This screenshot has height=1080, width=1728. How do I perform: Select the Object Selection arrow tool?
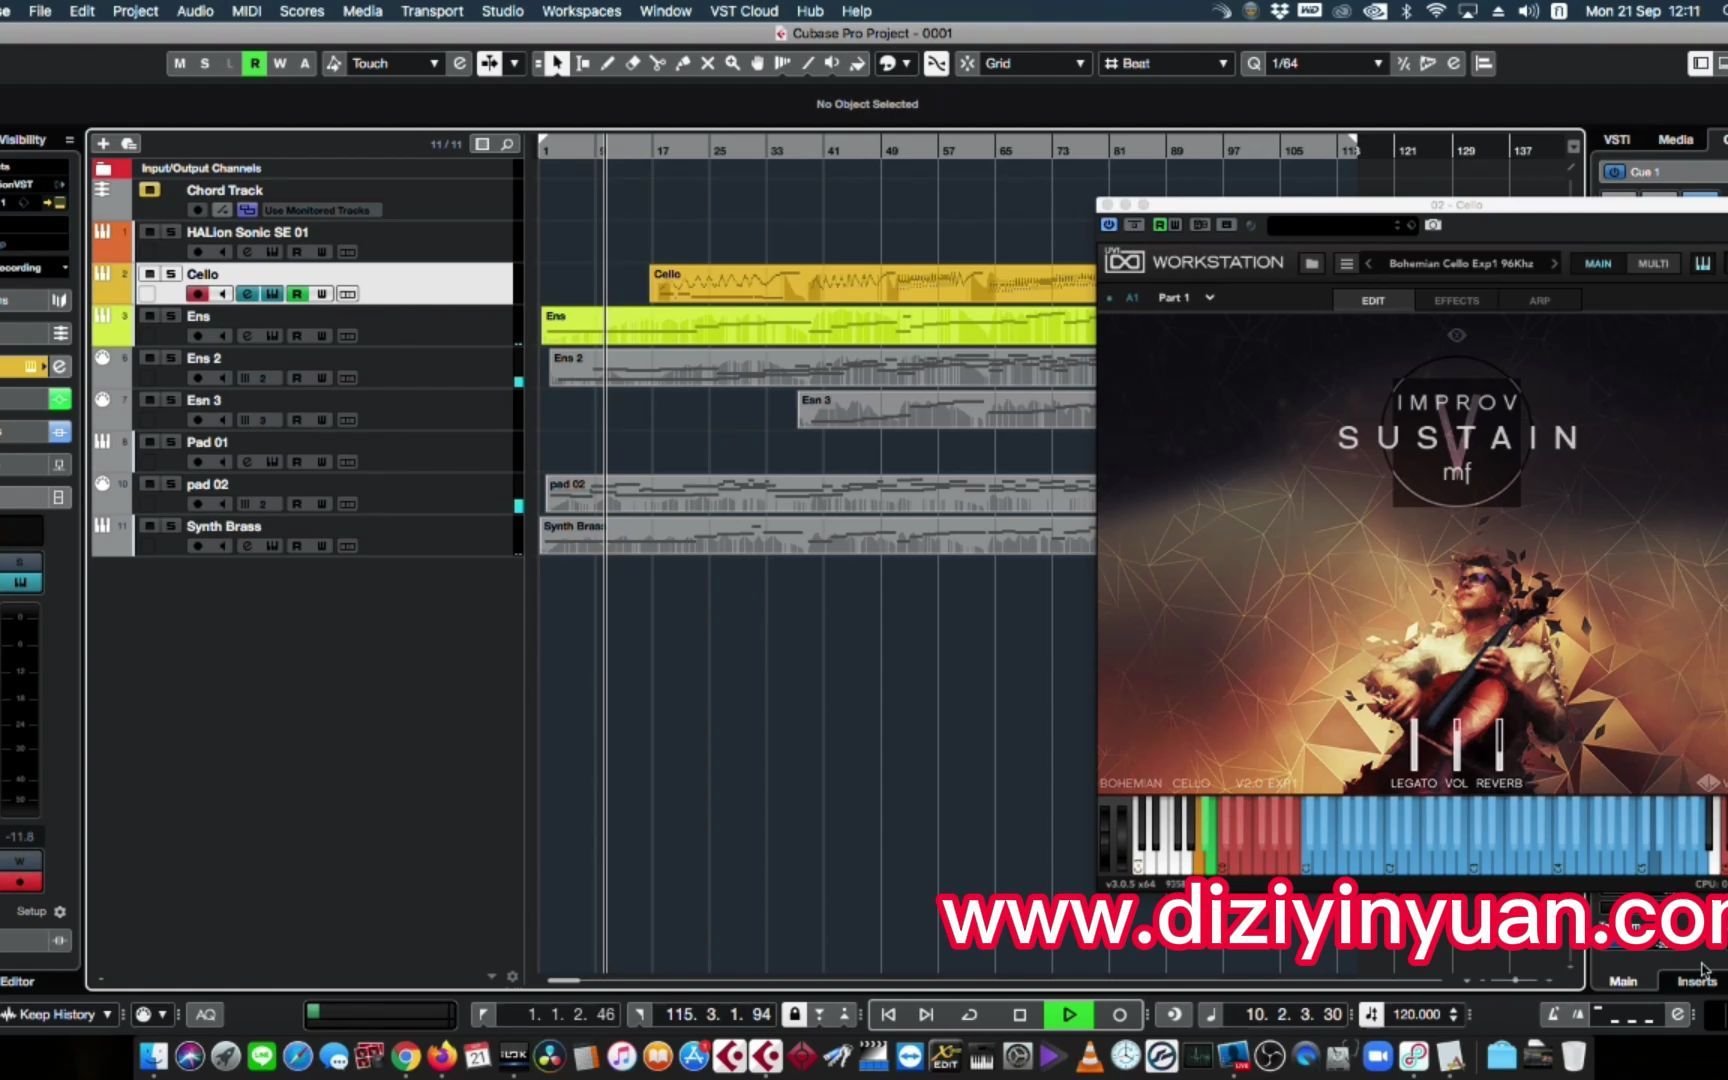point(557,63)
